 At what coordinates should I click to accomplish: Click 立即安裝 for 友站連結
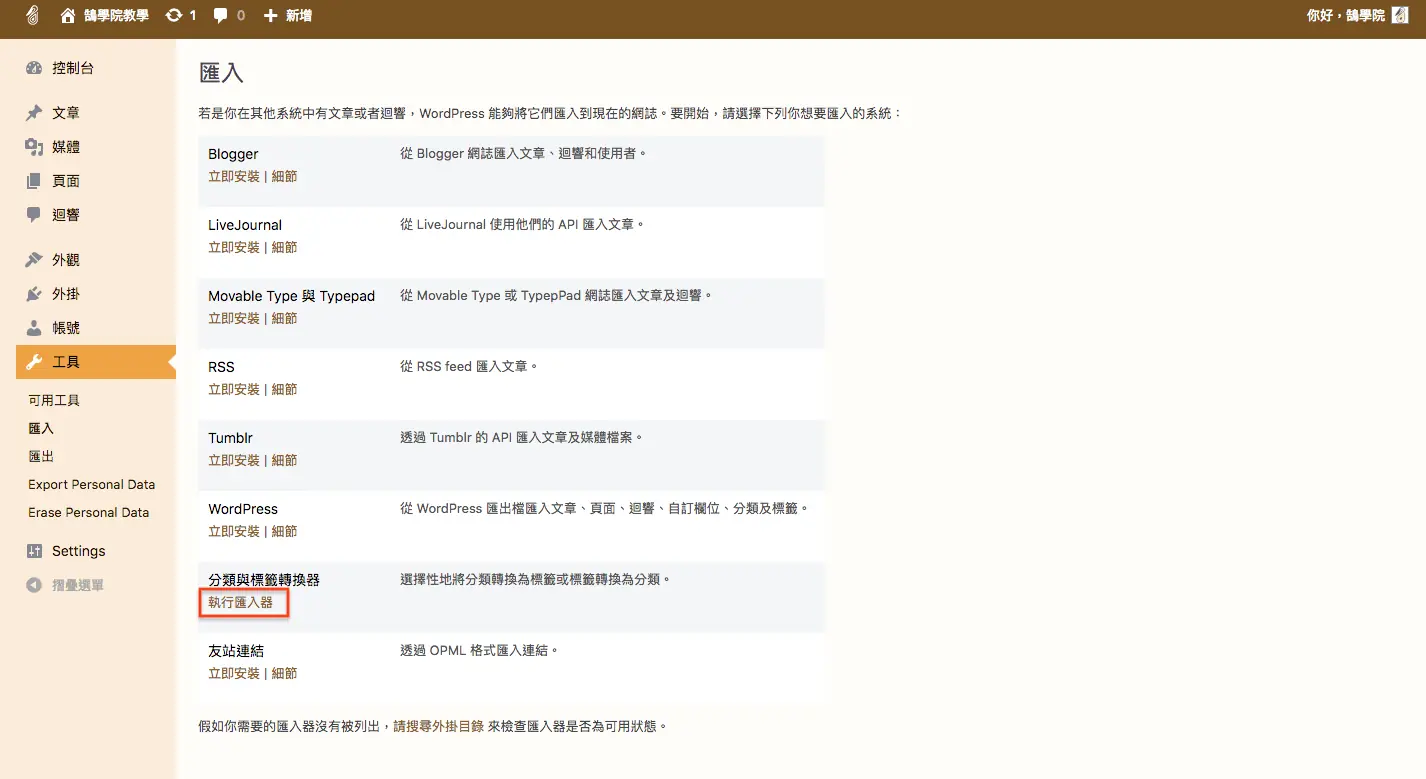(x=234, y=673)
